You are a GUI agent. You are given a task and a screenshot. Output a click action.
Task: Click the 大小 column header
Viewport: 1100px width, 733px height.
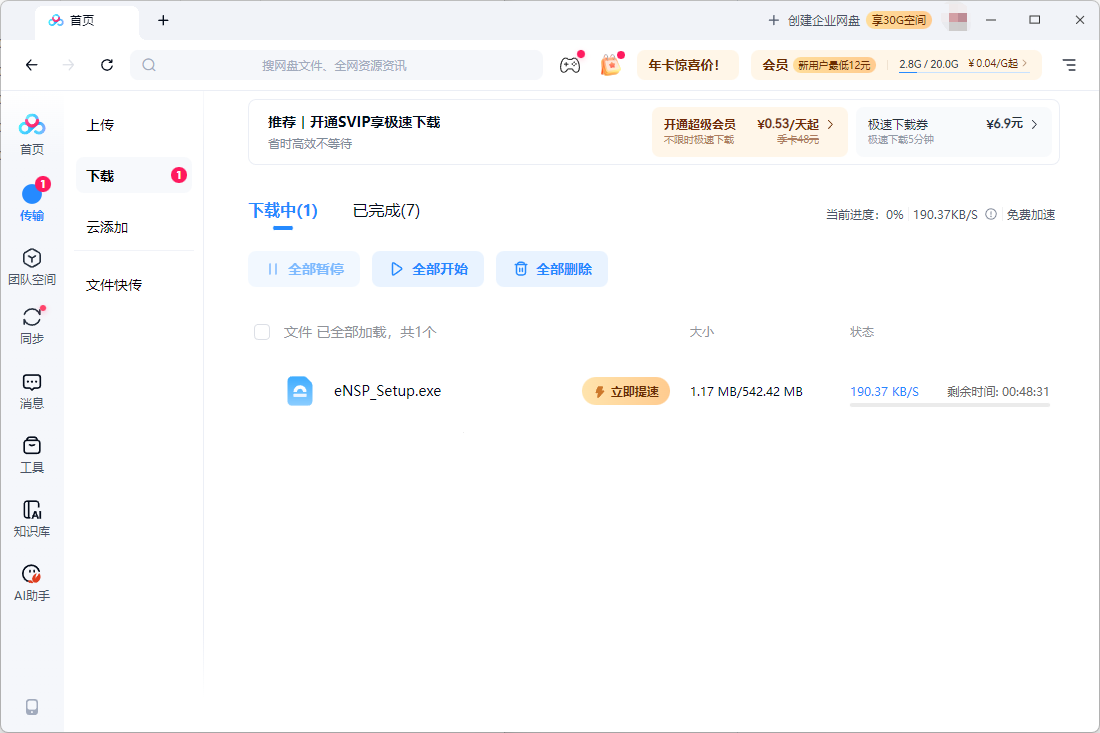(702, 332)
